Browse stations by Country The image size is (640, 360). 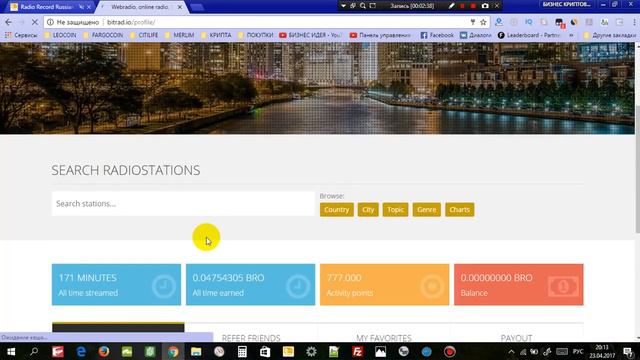(337, 209)
